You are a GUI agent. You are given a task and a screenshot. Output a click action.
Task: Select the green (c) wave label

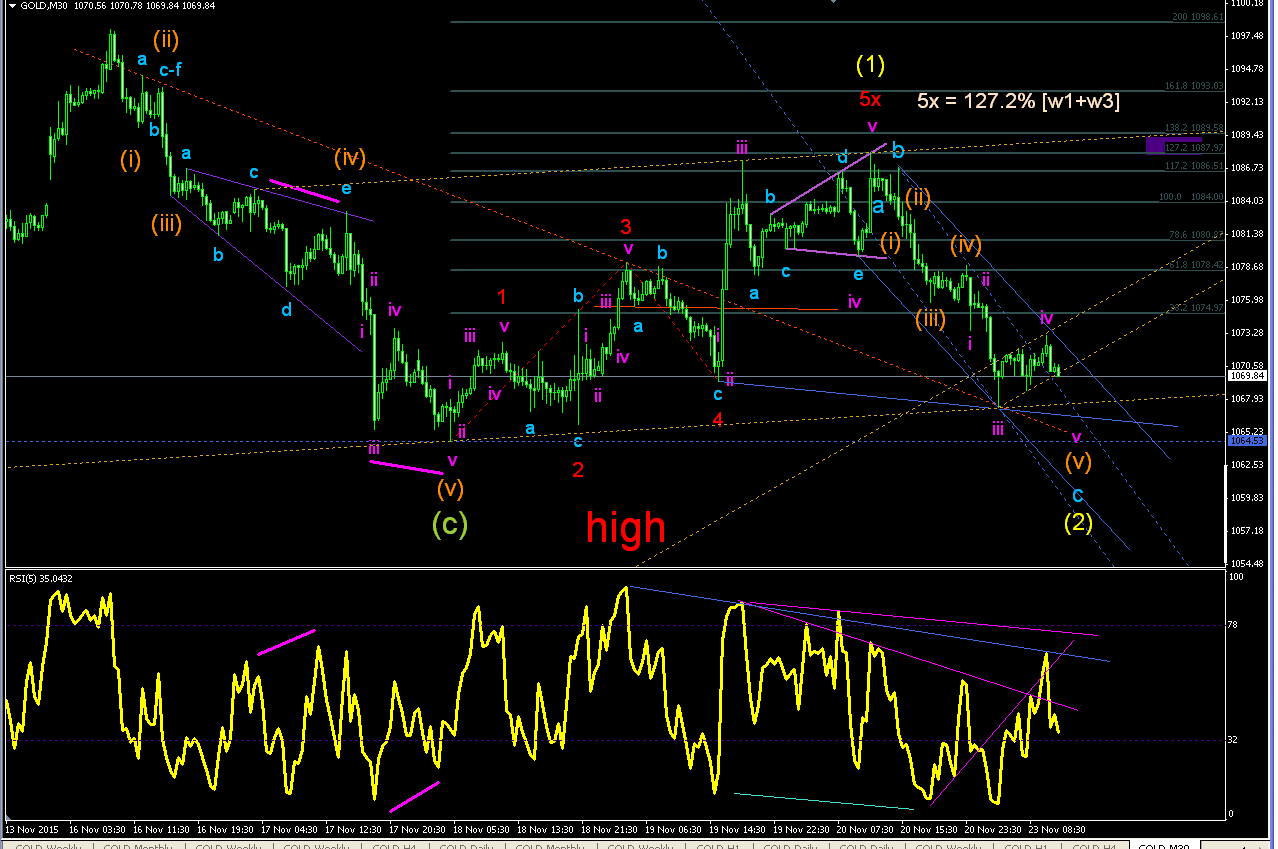(449, 523)
